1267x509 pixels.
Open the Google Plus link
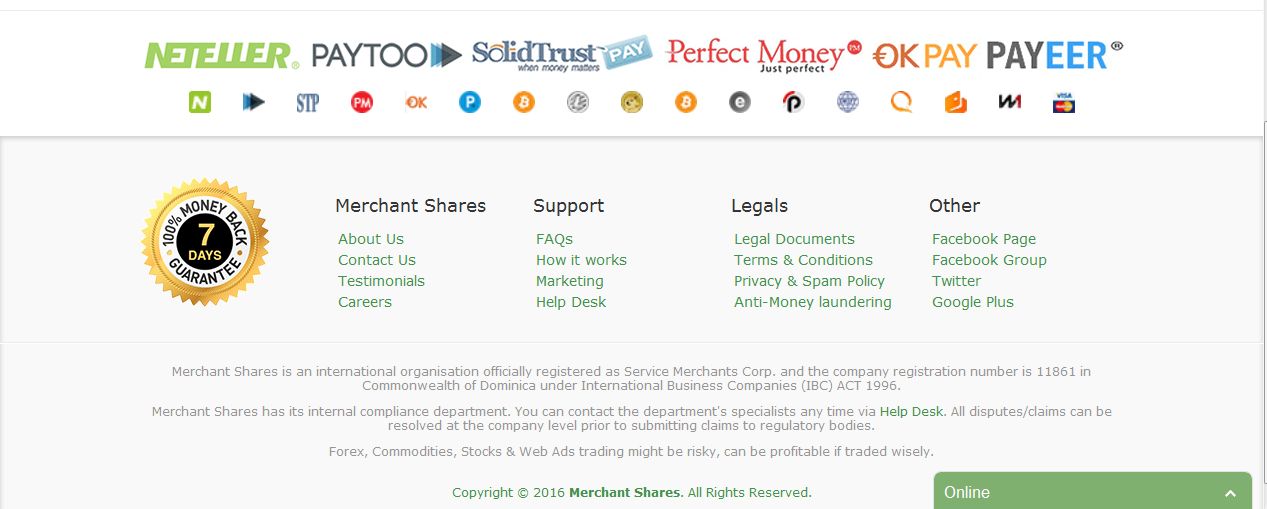[973, 302]
